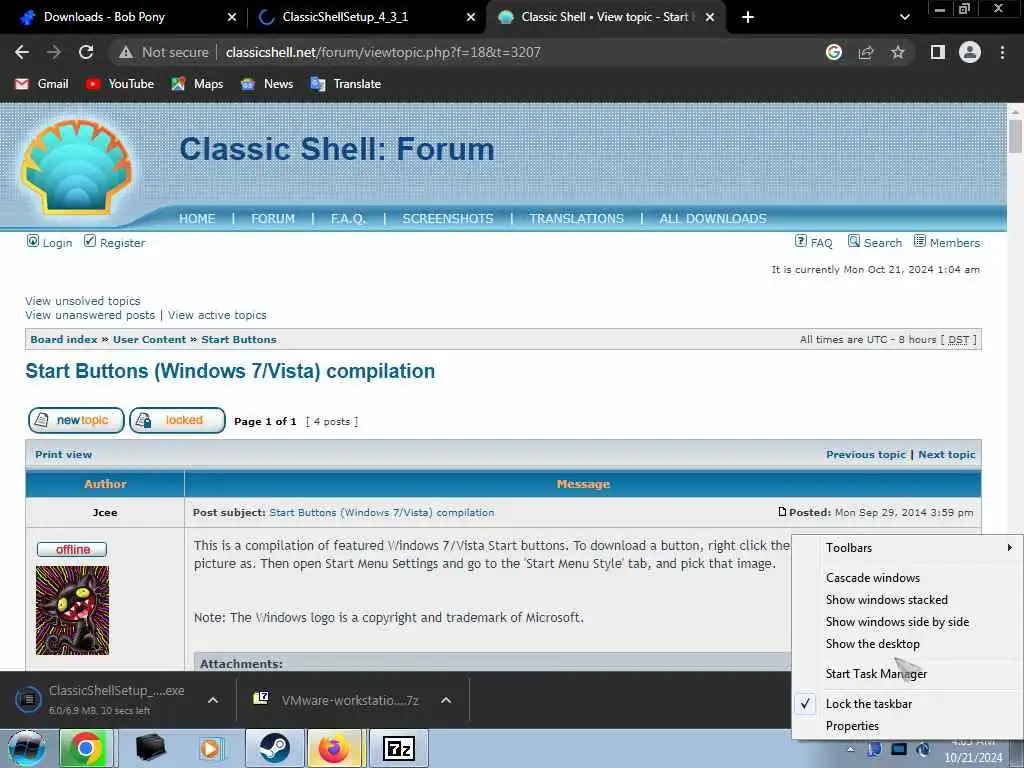The image size is (1024, 768).
Task: Open the Maps bookmark
Action: click(x=197, y=84)
